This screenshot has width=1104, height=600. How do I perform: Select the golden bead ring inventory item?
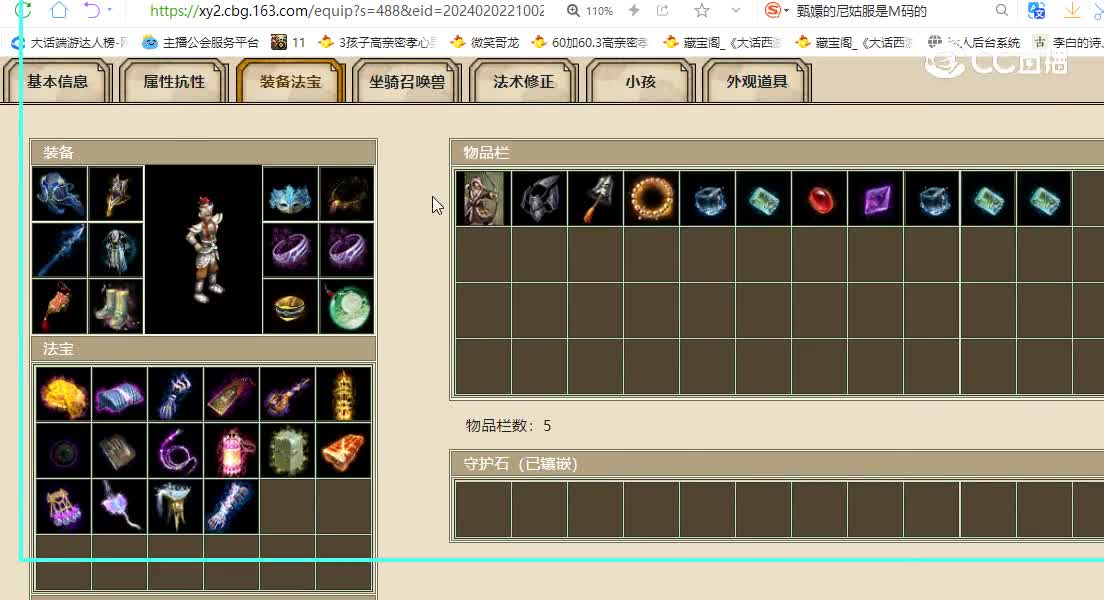coord(651,199)
